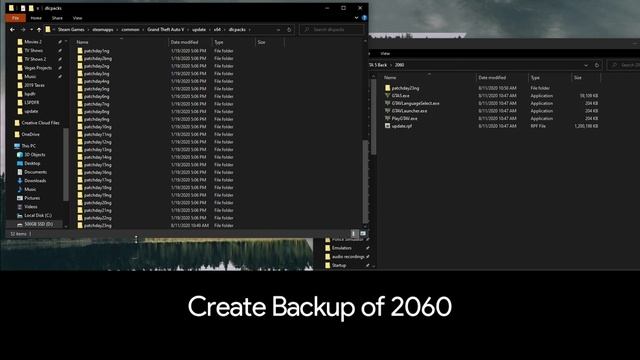Open the recent locations dropdown in dlcpacks window
Viewport: 640px width, 360px height.
click(x=31, y=29)
